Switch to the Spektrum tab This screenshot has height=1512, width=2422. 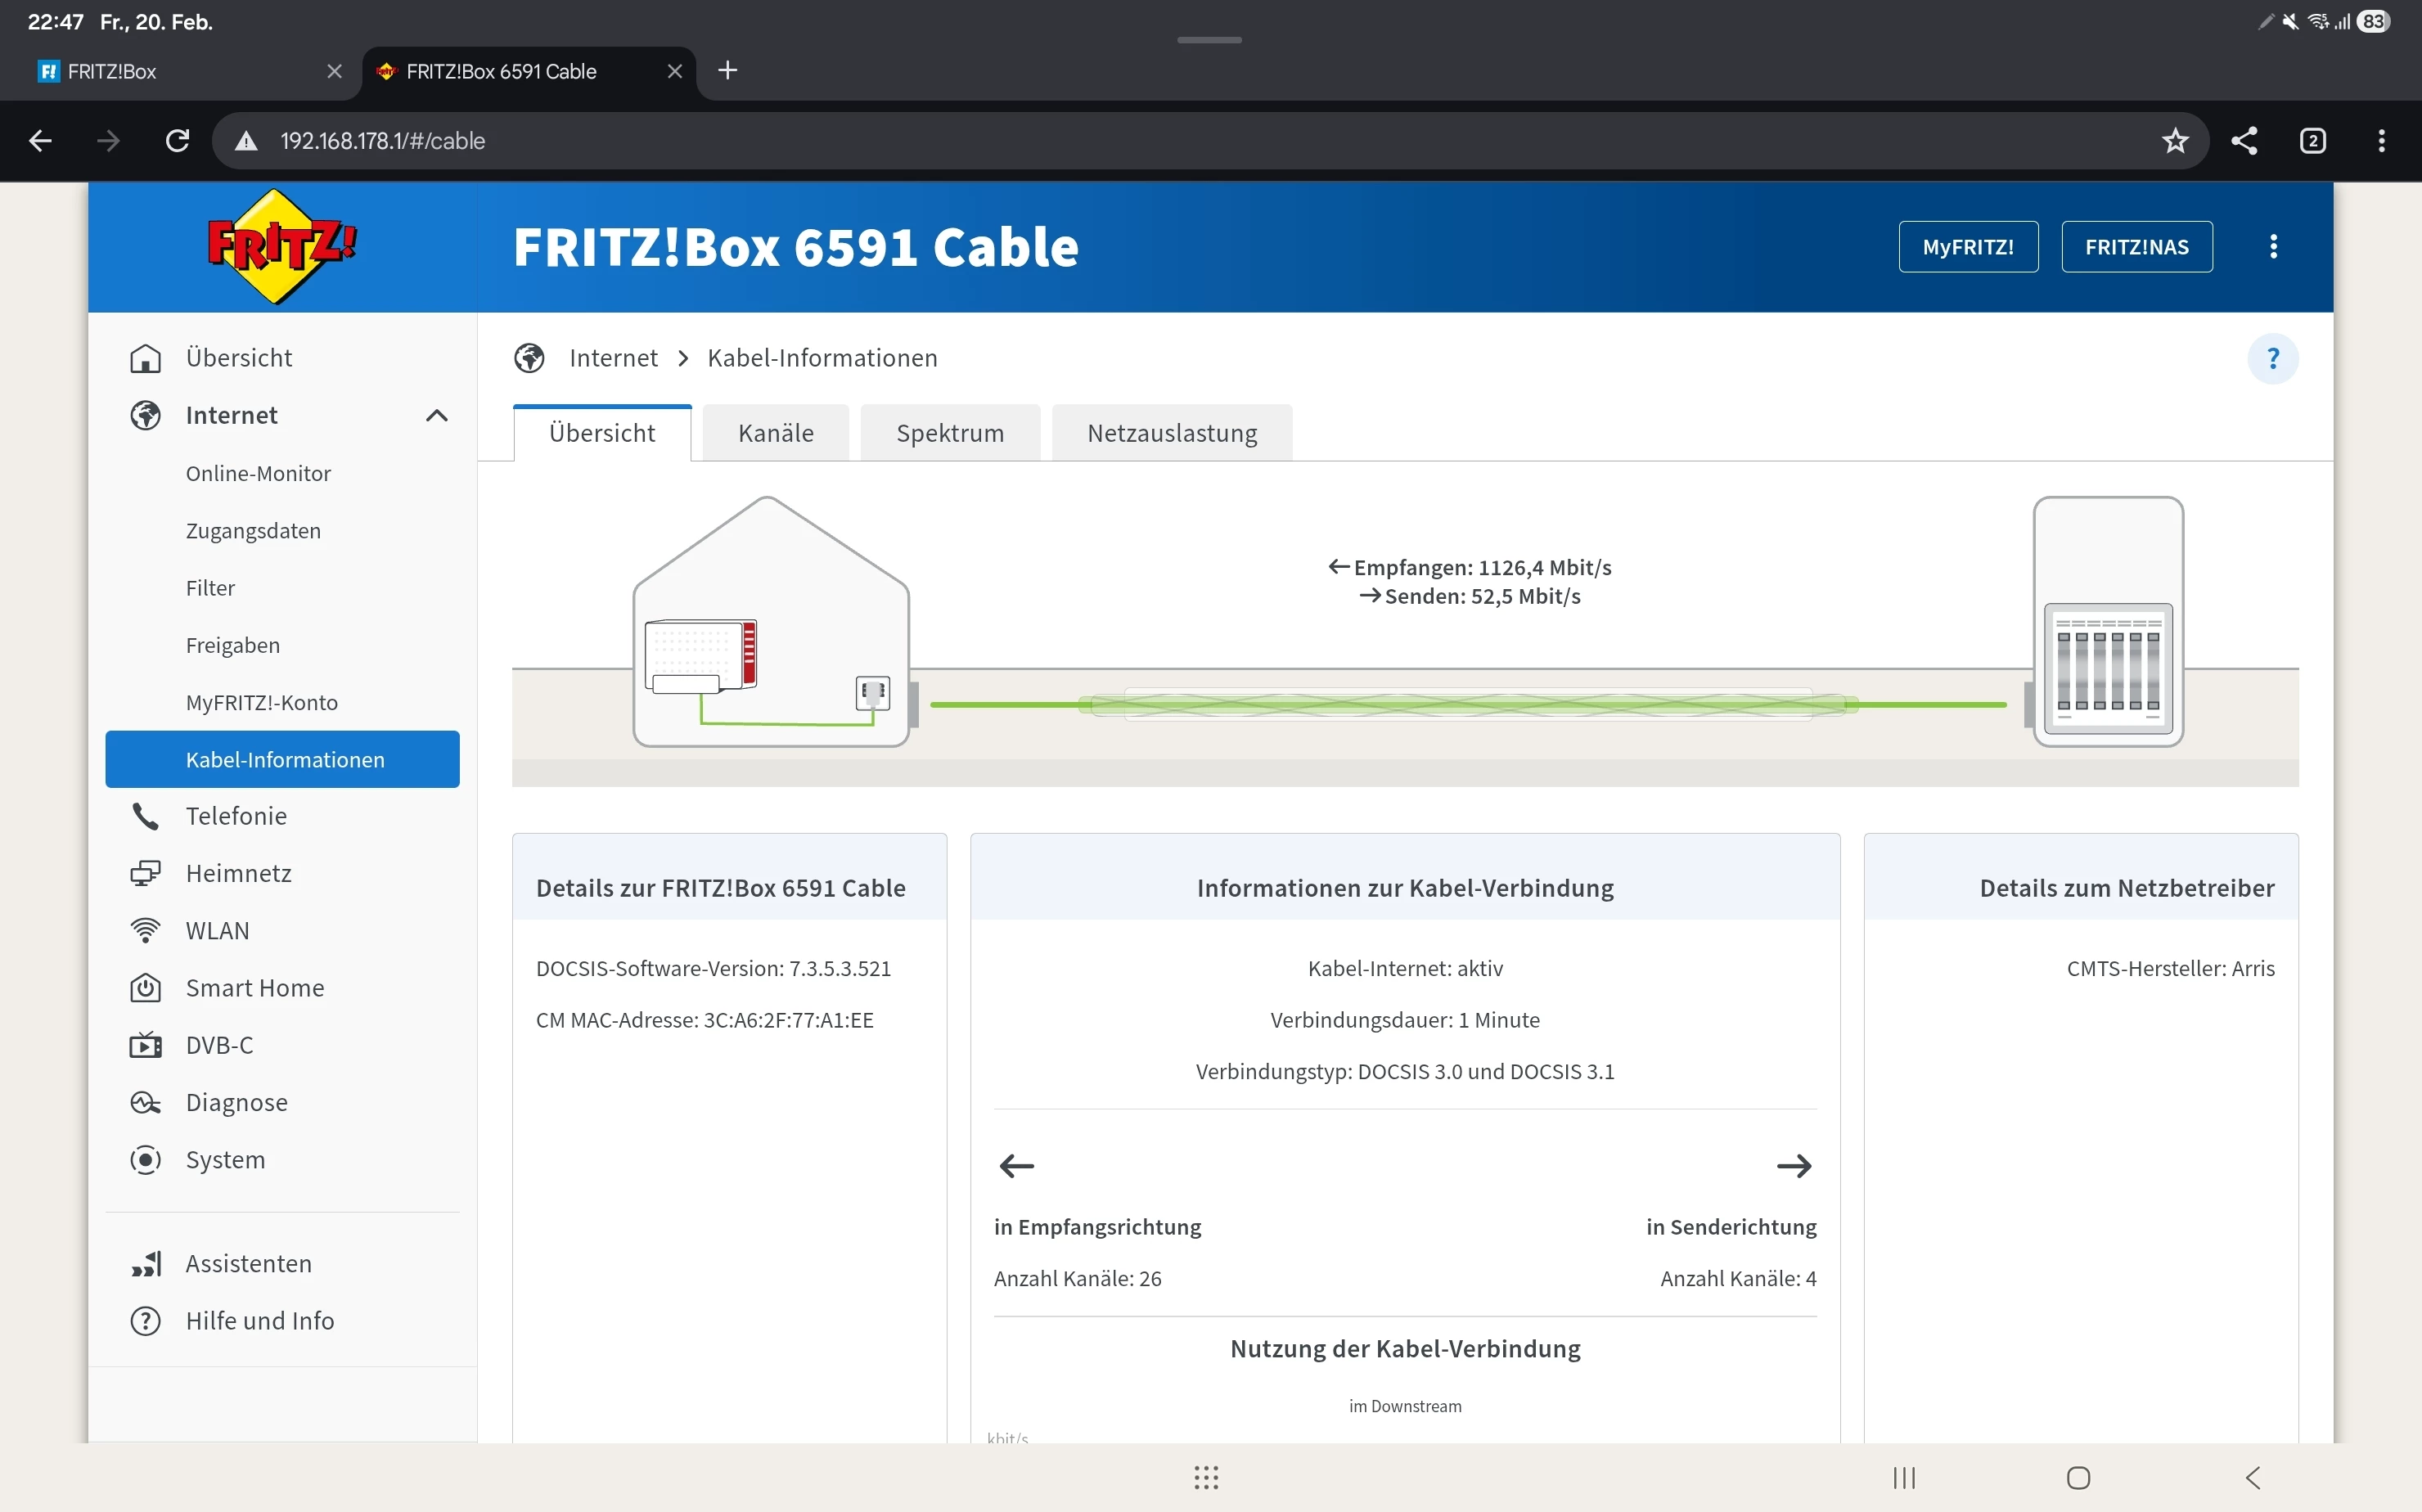(x=949, y=433)
